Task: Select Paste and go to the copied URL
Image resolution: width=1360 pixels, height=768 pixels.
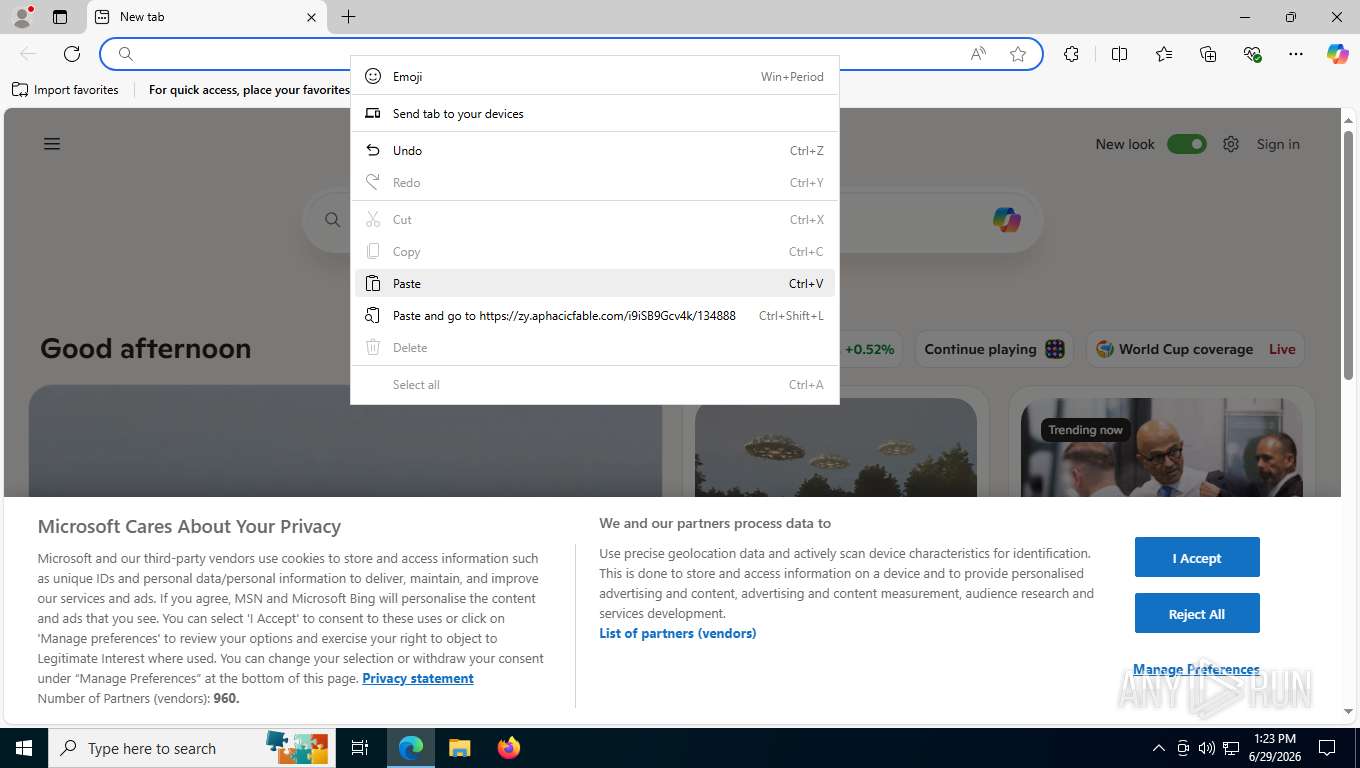Action: (x=595, y=315)
